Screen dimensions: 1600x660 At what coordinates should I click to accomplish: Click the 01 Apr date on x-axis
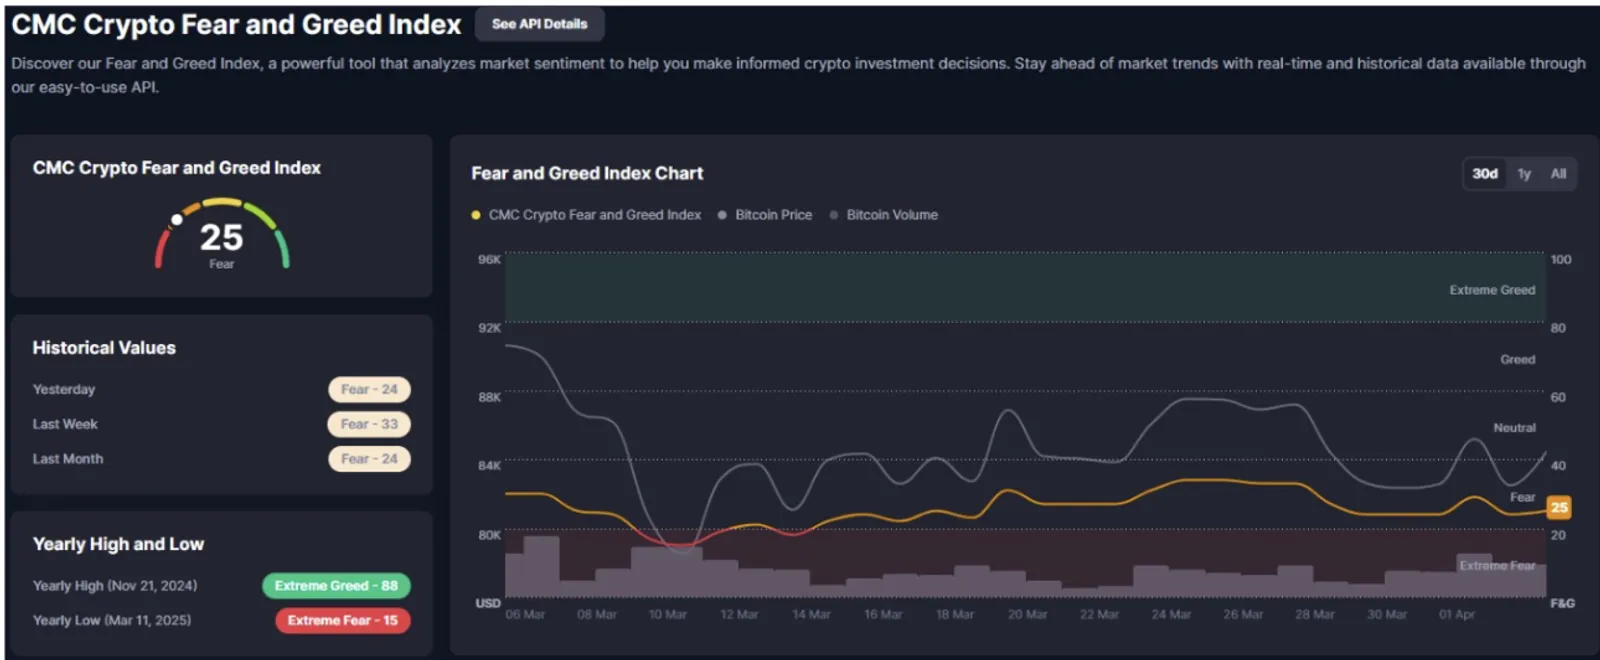(x=1457, y=615)
